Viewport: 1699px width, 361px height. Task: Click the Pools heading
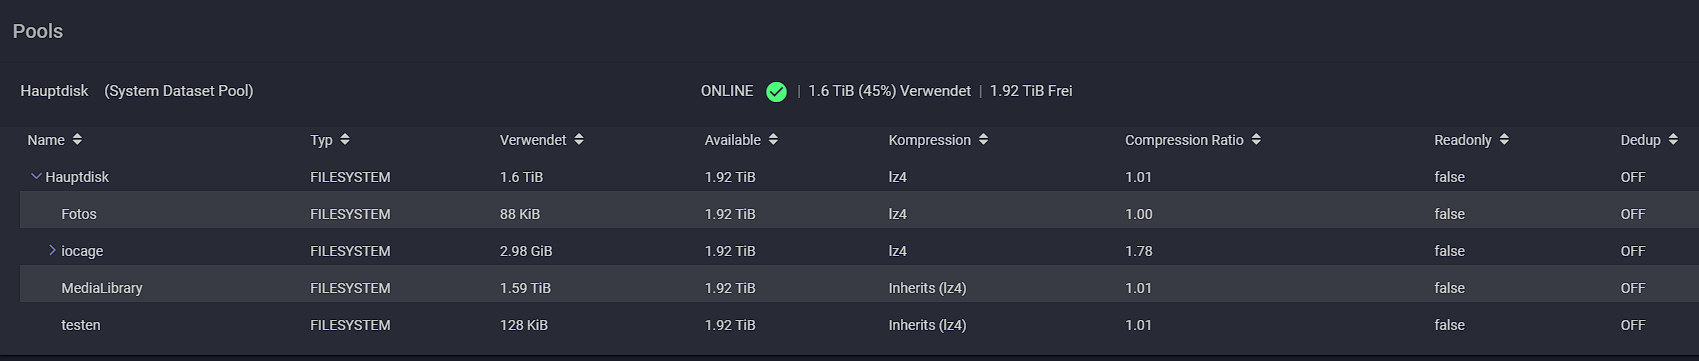click(x=38, y=31)
